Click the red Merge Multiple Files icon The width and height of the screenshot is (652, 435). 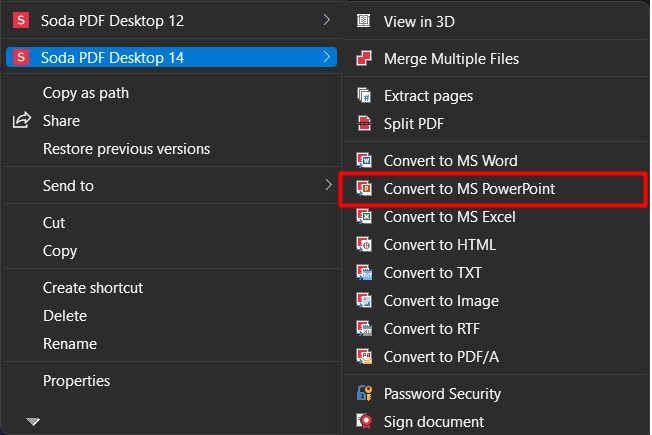(x=364, y=58)
